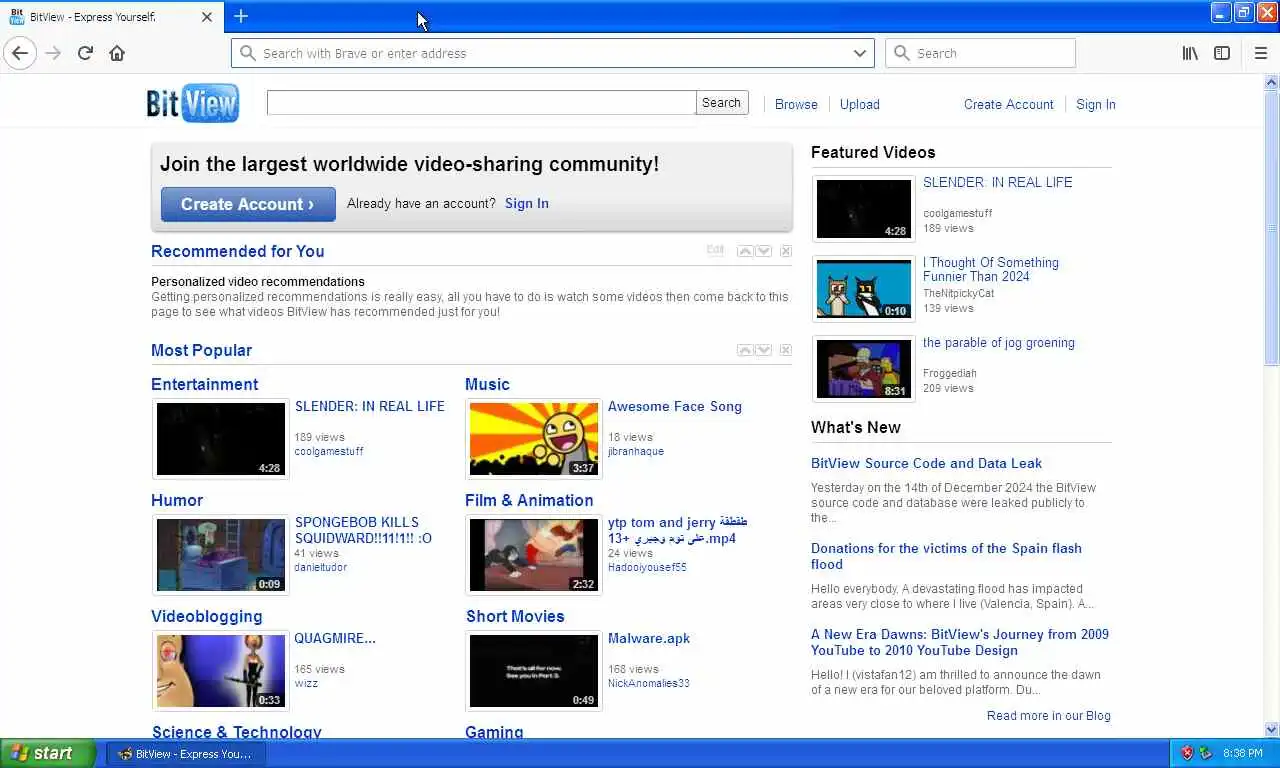This screenshot has width=1280, height=768.
Task: Open Awesome Face Song thumbnail
Action: pos(534,439)
